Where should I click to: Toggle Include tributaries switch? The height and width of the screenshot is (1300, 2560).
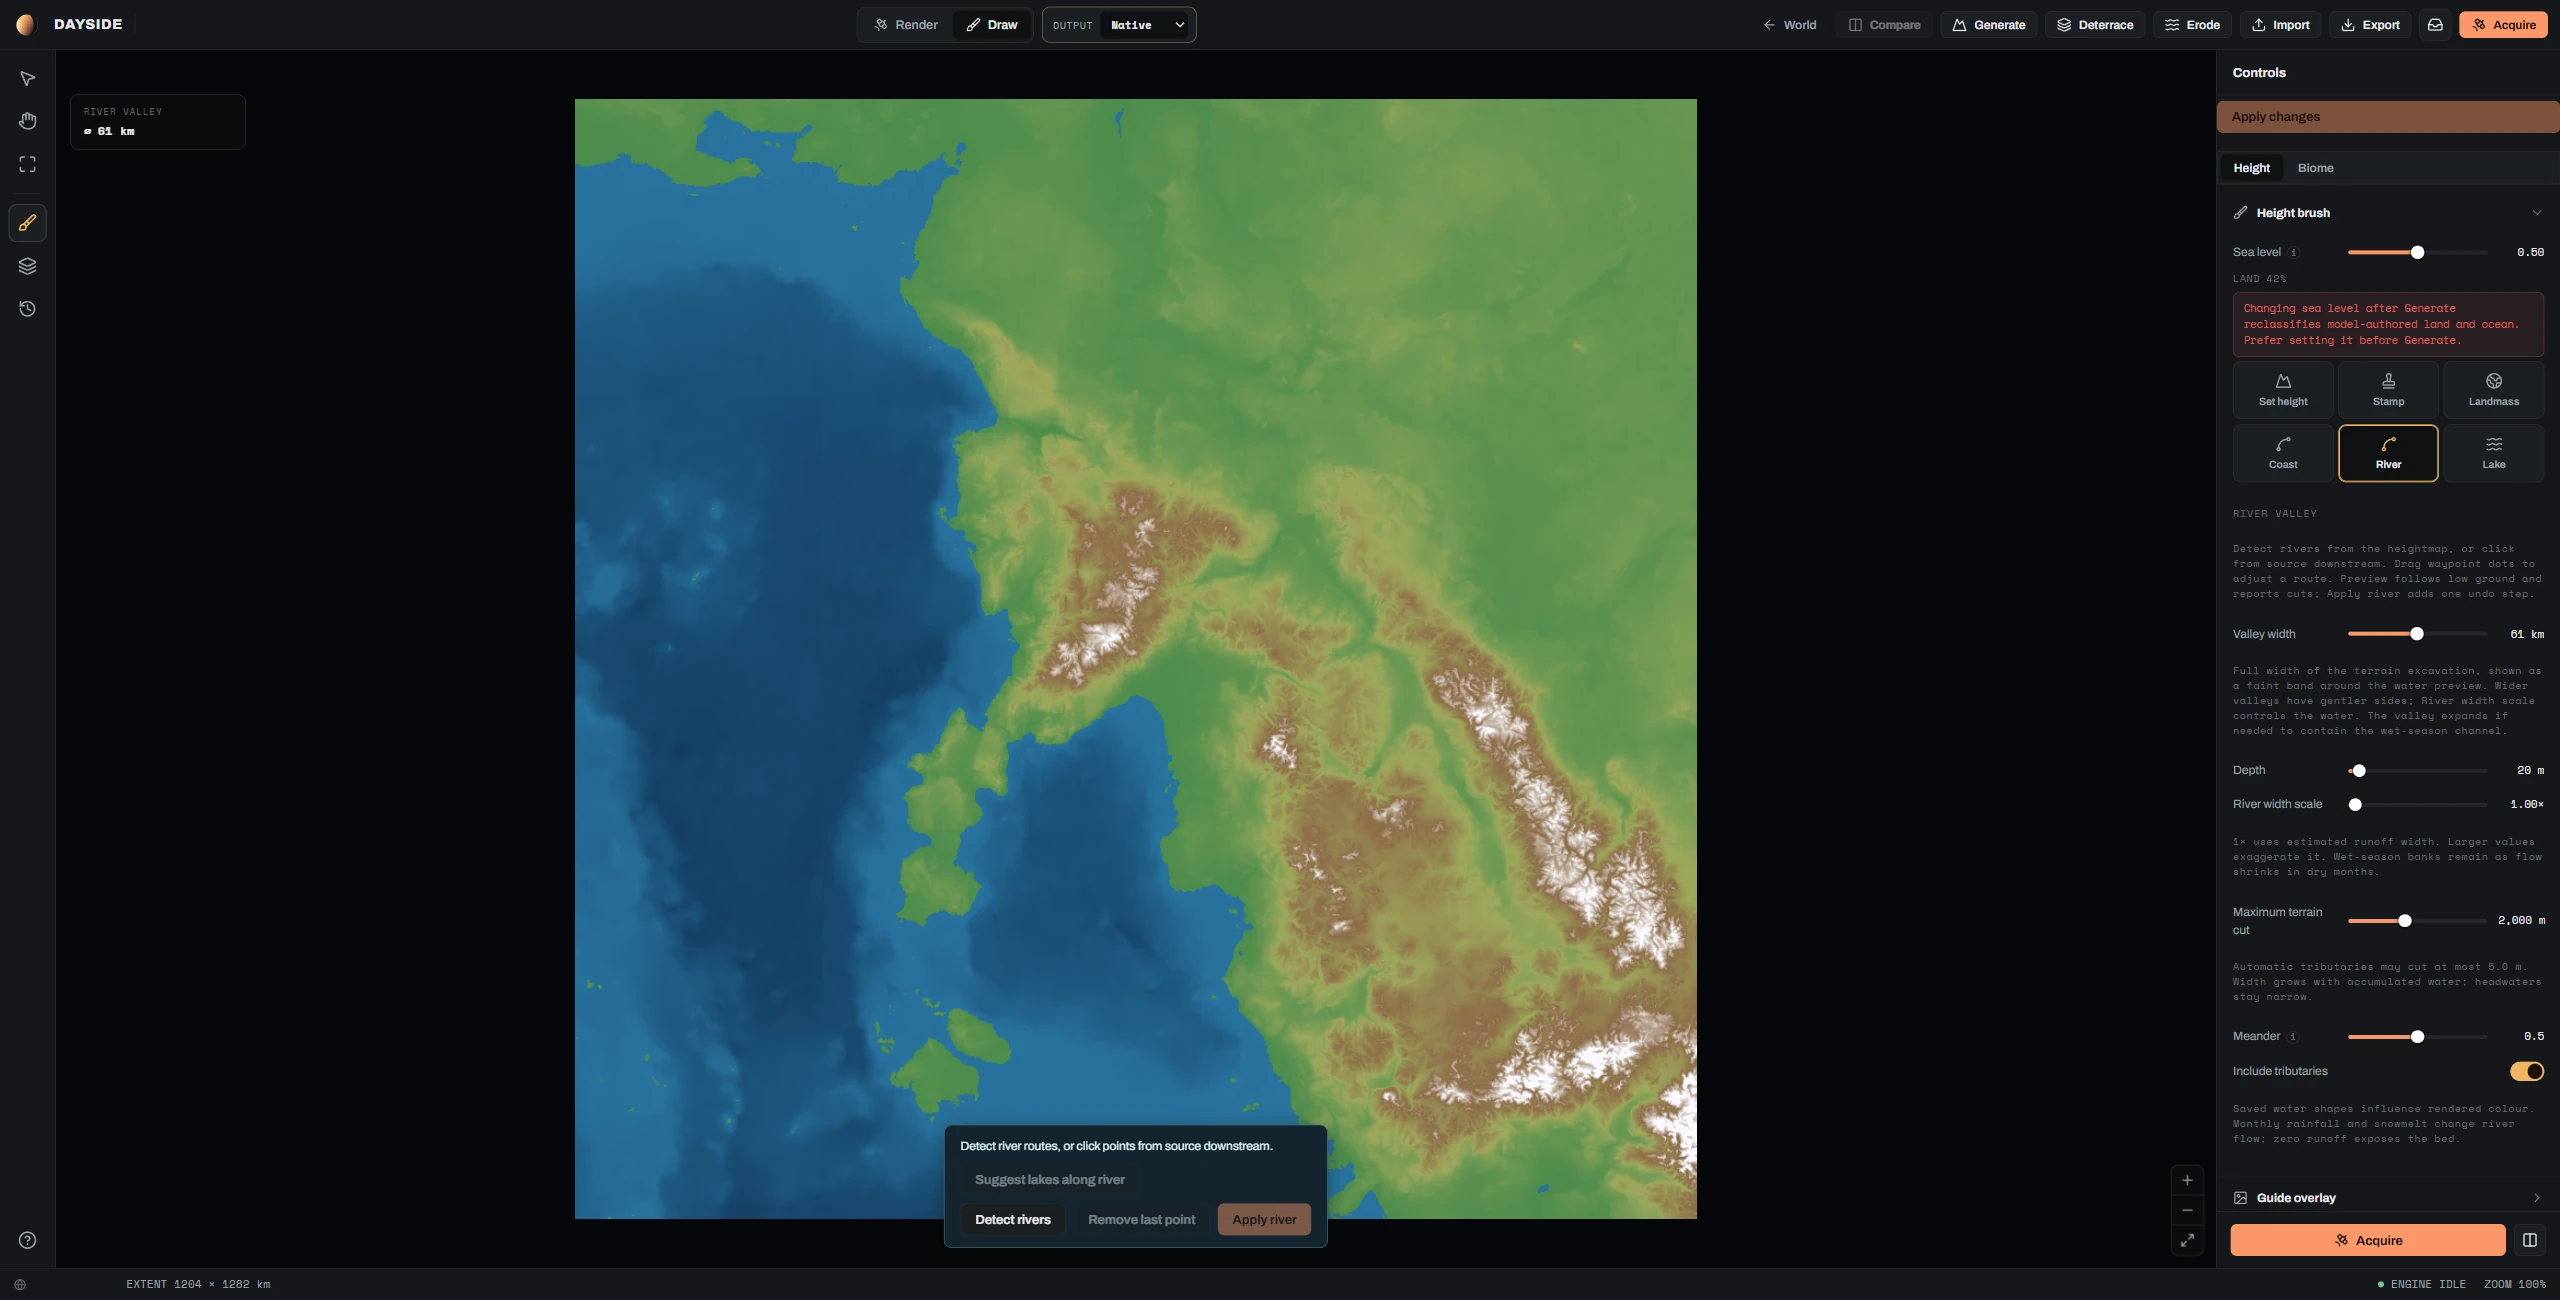2527,1071
